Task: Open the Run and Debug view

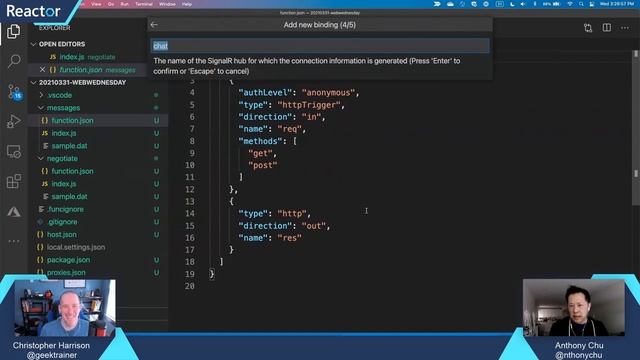Action: [x=14, y=121]
